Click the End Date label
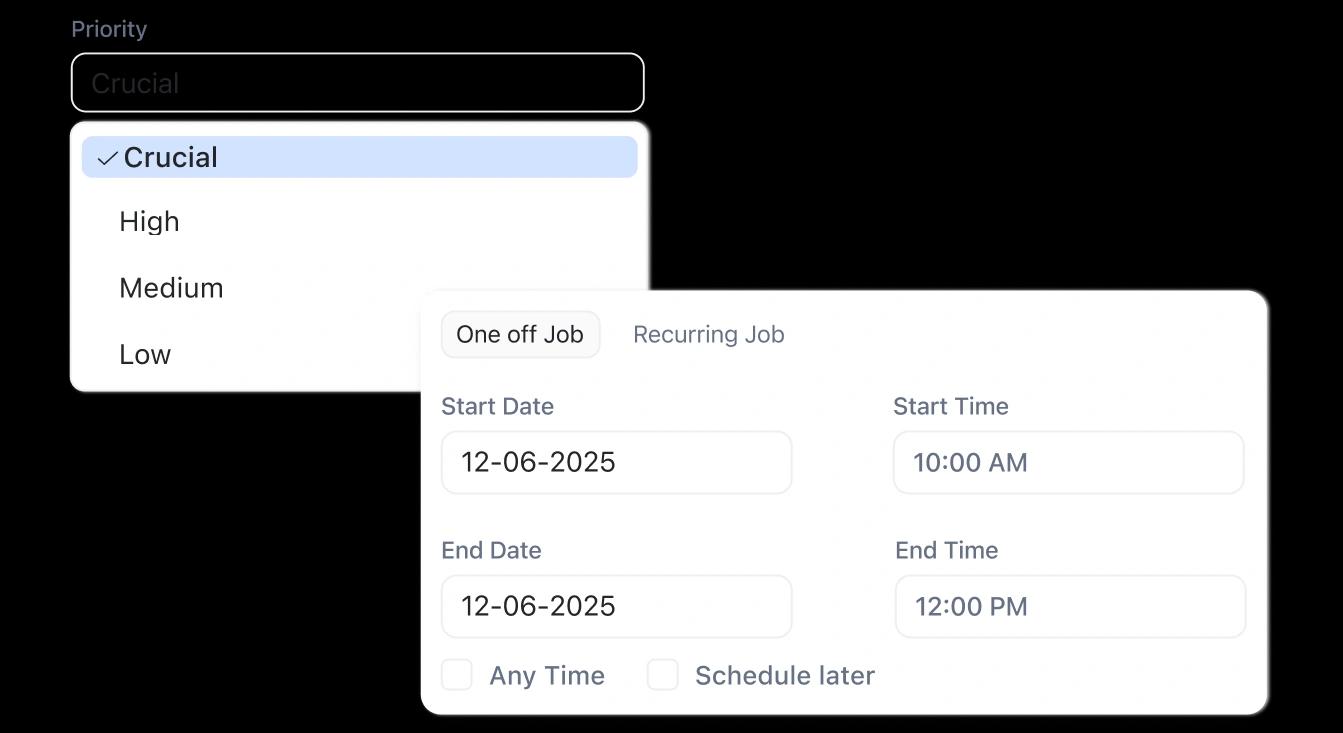This screenshot has height=733, width=1343. point(491,550)
